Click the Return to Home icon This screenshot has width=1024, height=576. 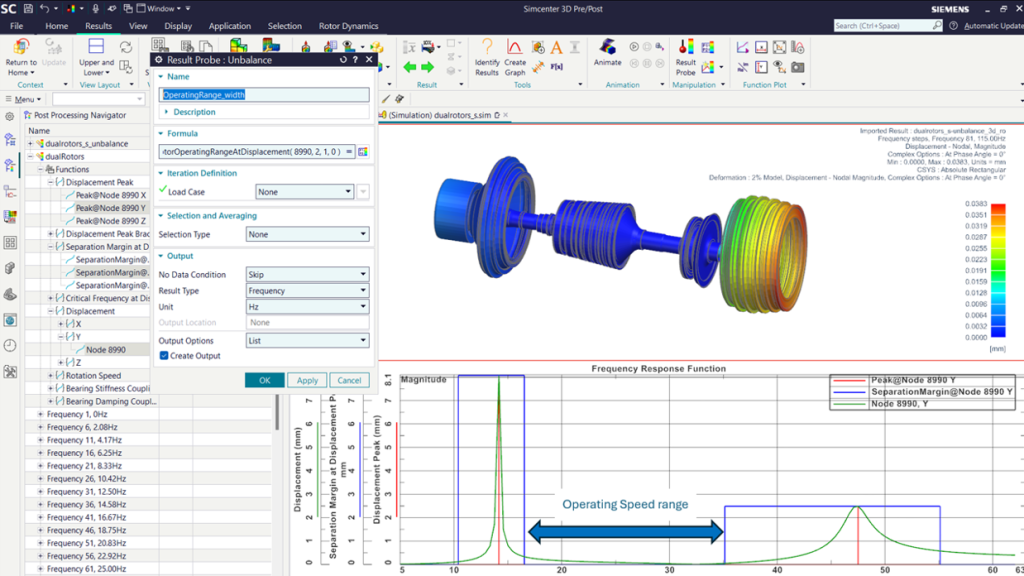[x=21, y=47]
